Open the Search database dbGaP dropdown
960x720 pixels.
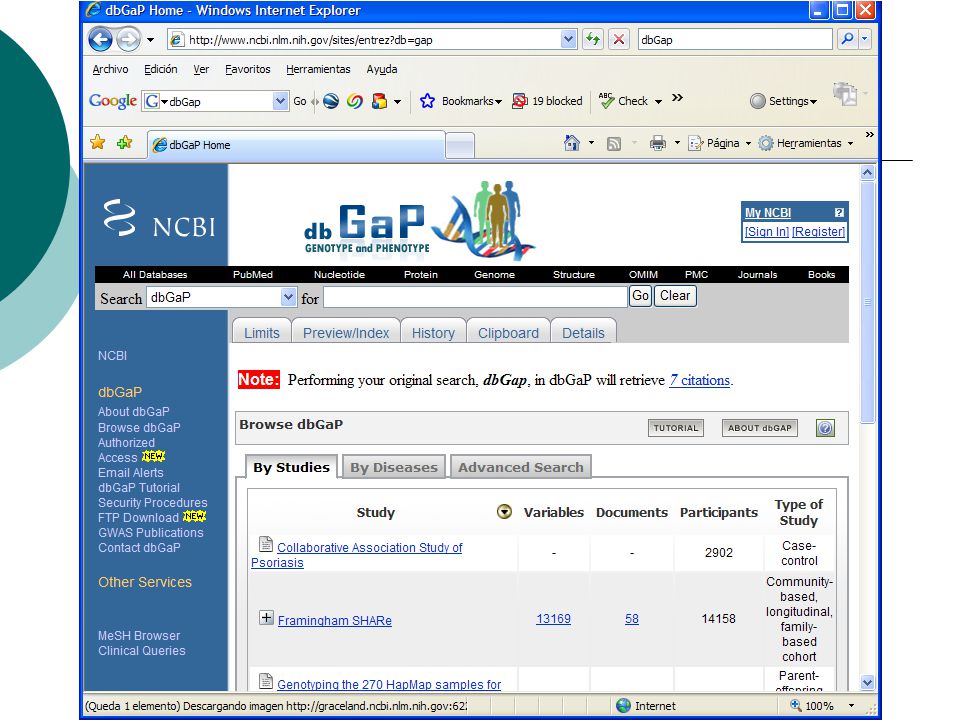[x=288, y=298]
